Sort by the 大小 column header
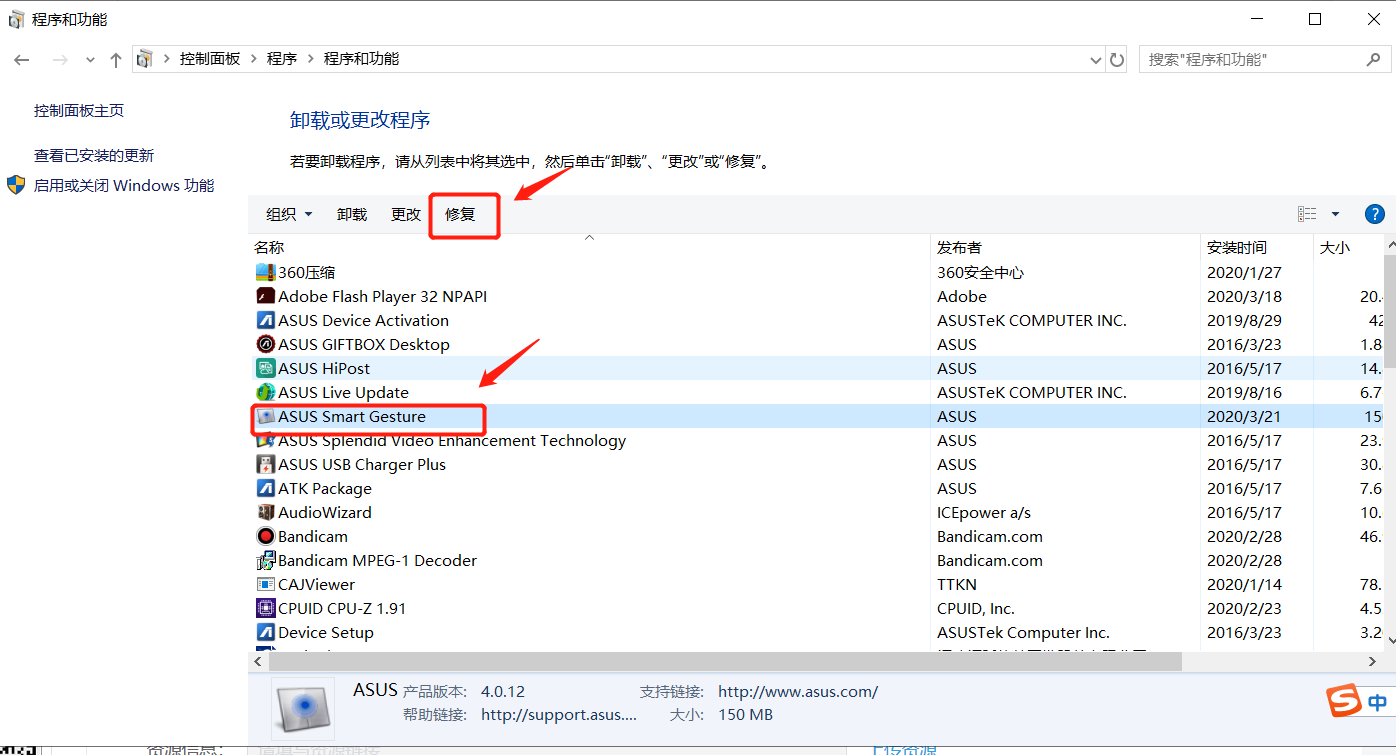This screenshot has height=755, width=1396. 1334,247
